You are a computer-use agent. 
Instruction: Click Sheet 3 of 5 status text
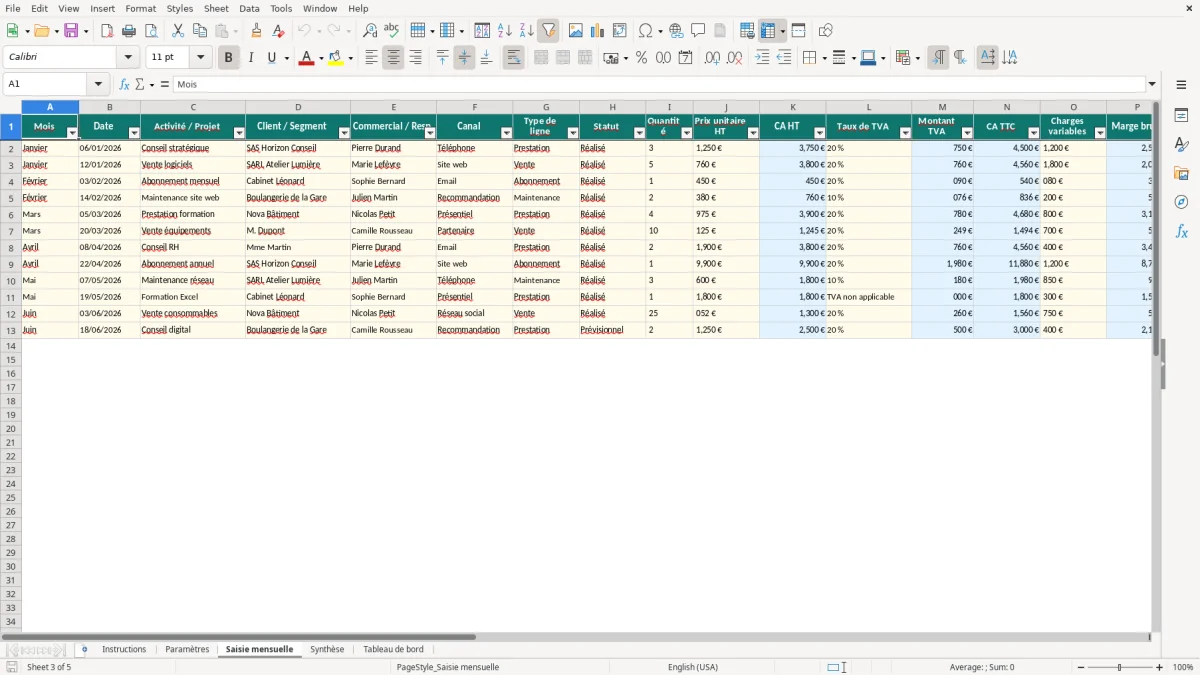click(x=49, y=667)
